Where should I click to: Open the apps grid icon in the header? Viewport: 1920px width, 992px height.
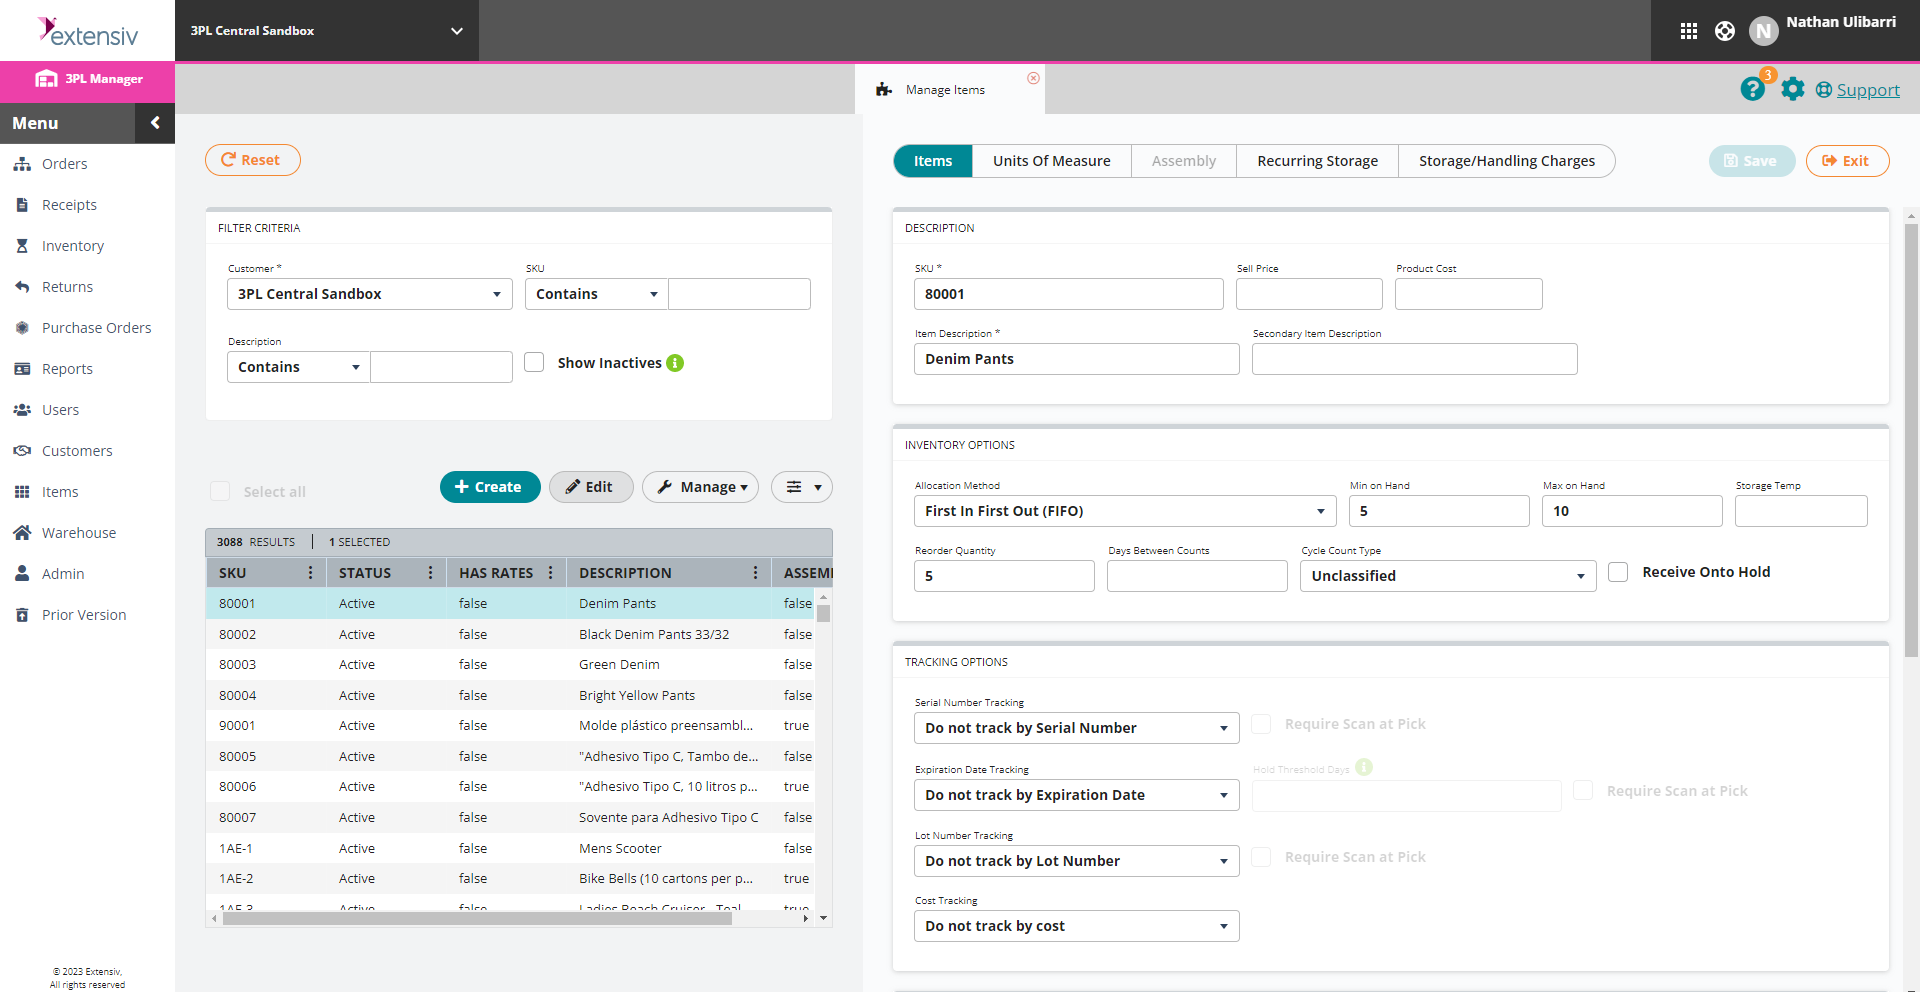1688,30
